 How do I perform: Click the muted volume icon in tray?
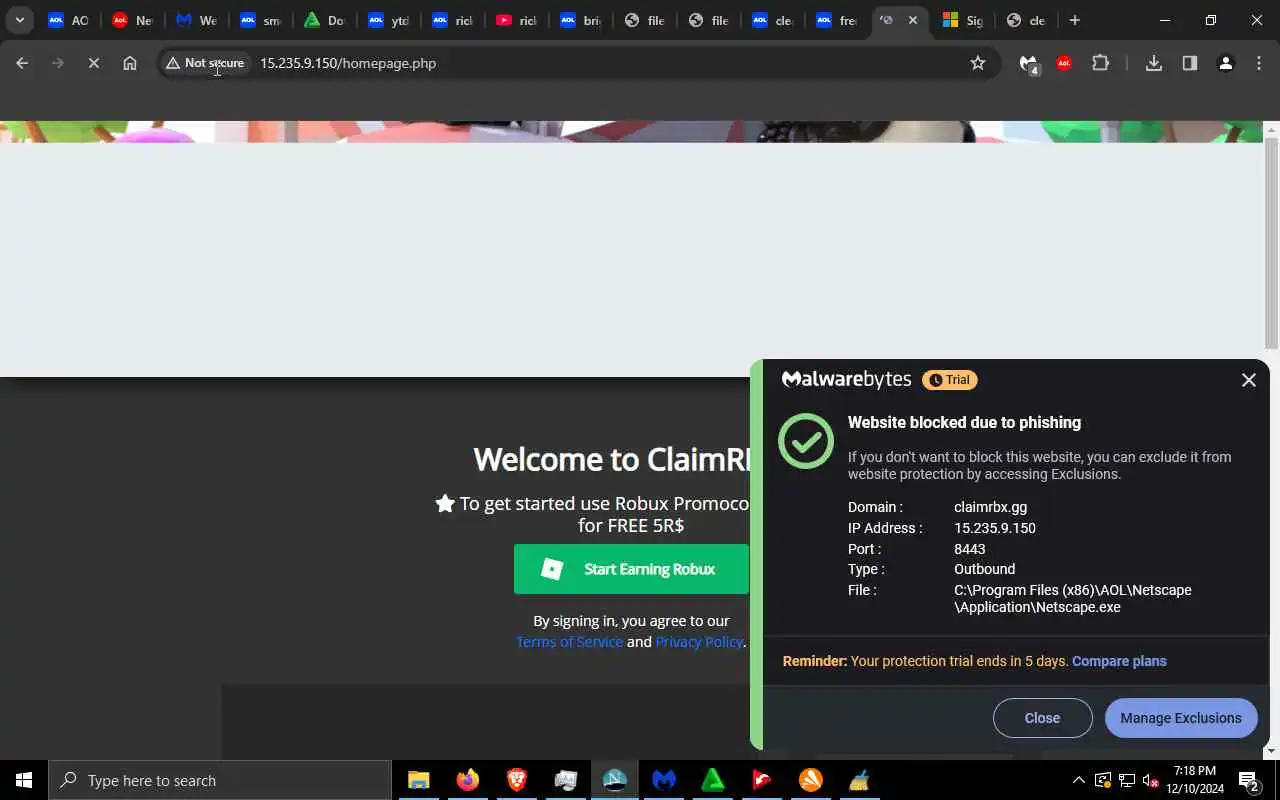coord(1151,780)
